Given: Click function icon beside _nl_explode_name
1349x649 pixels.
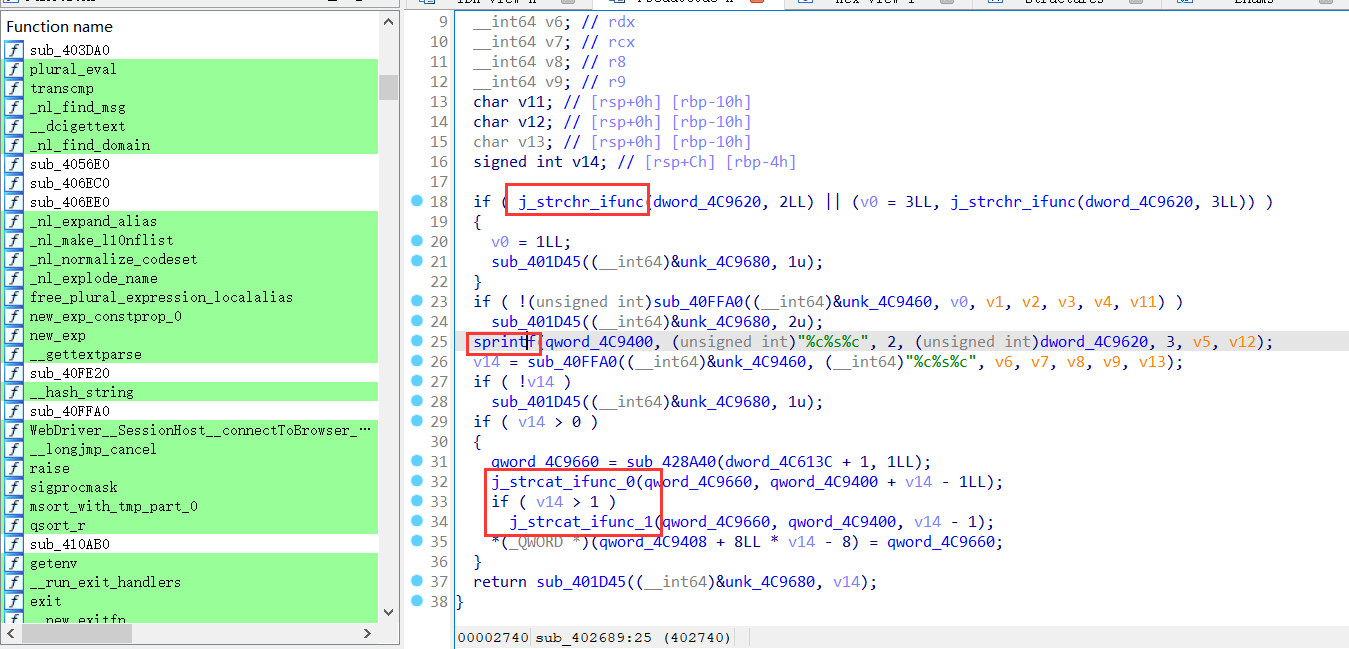Looking at the screenshot, I should [14, 278].
